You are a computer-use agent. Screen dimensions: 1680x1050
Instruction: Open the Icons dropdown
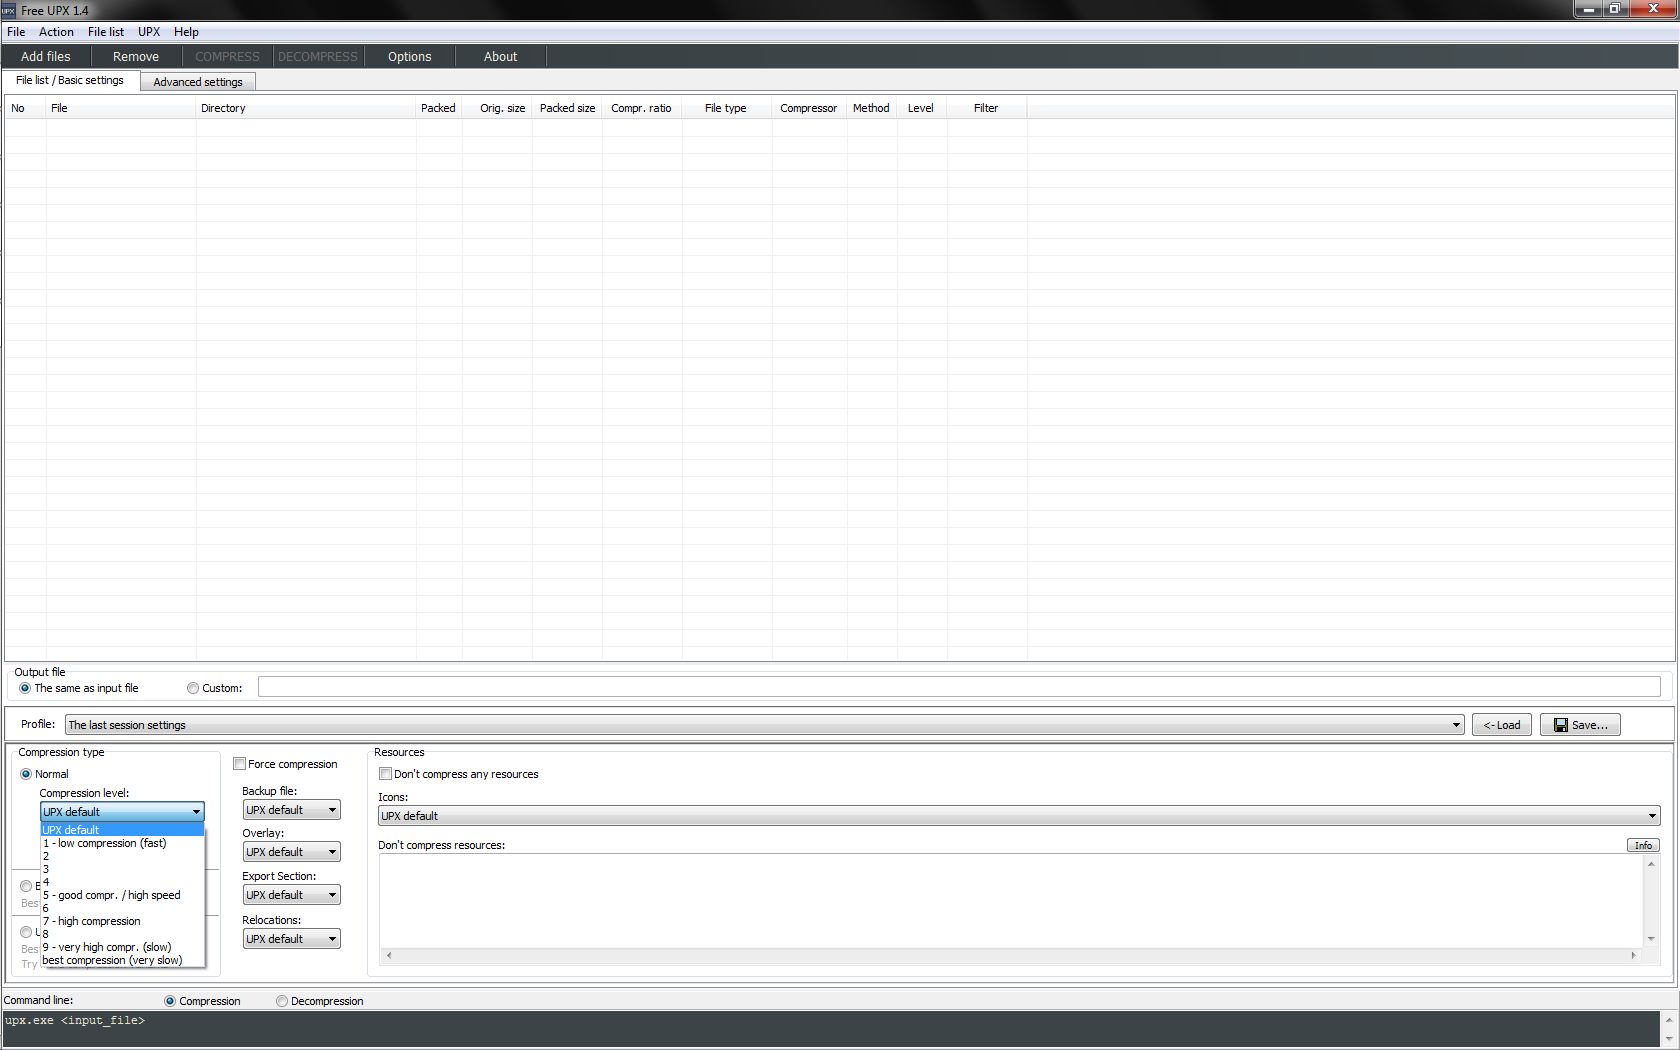point(1019,816)
